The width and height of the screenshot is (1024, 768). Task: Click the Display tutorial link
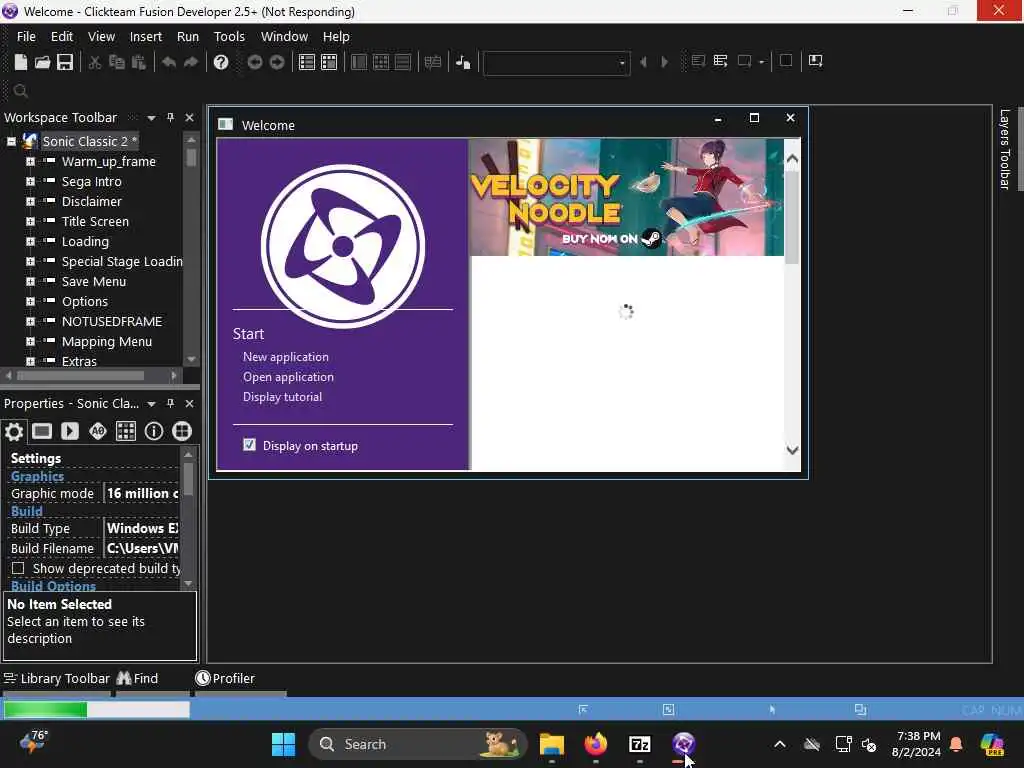click(x=282, y=397)
